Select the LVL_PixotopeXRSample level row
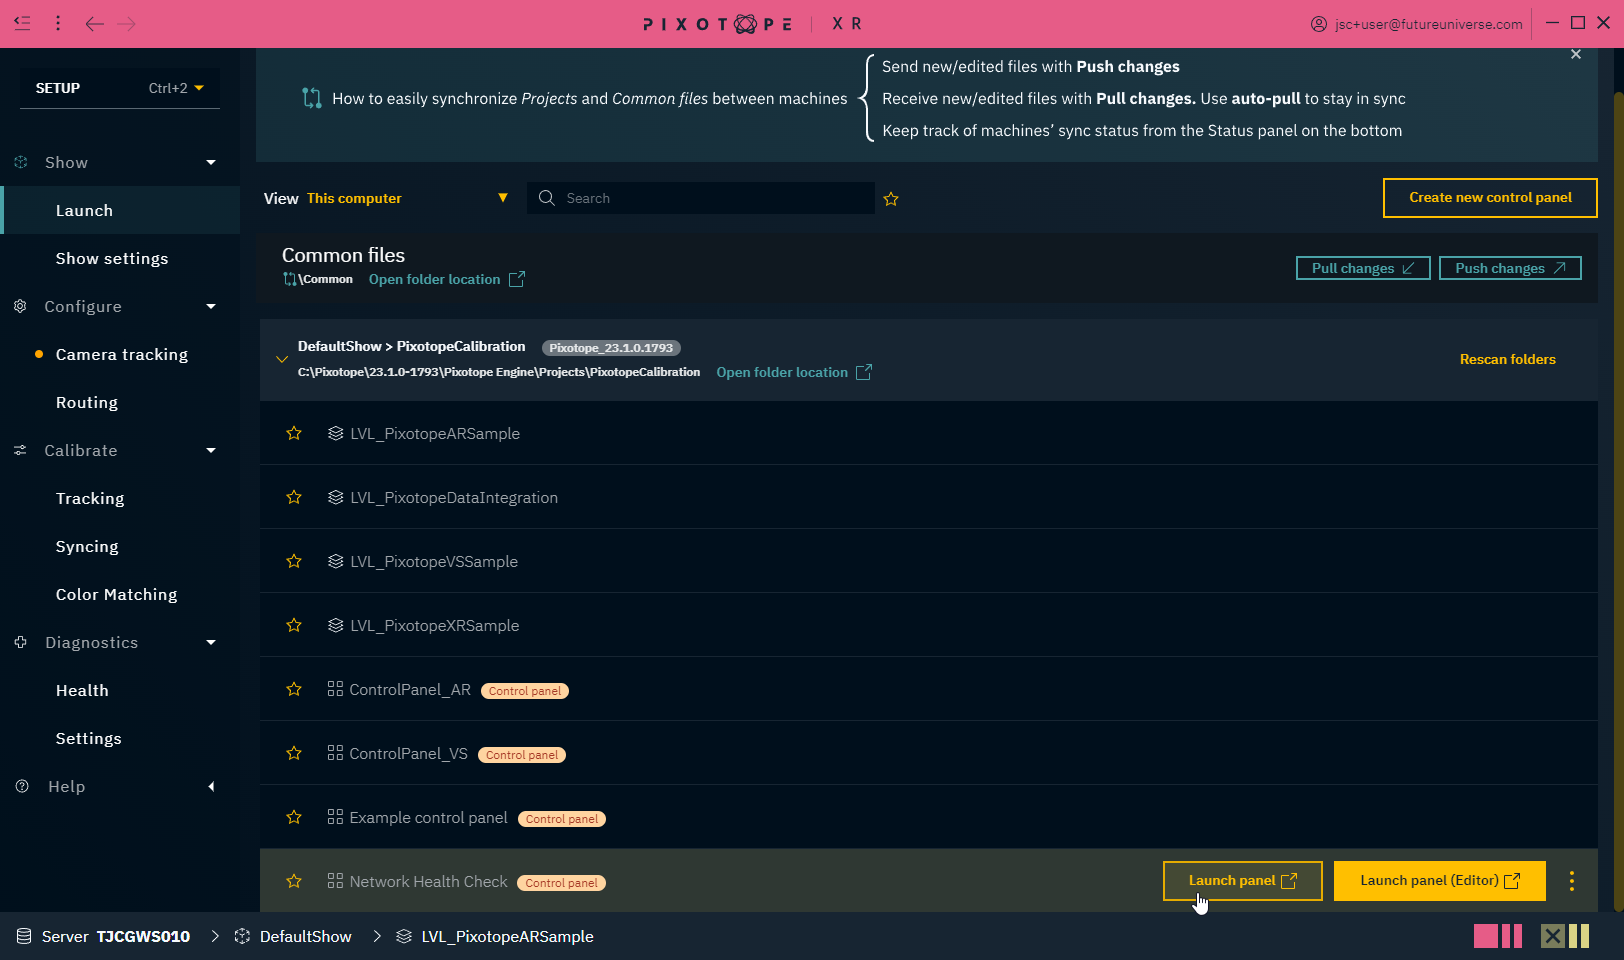Image resolution: width=1624 pixels, height=960 pixels. [929, 625]
